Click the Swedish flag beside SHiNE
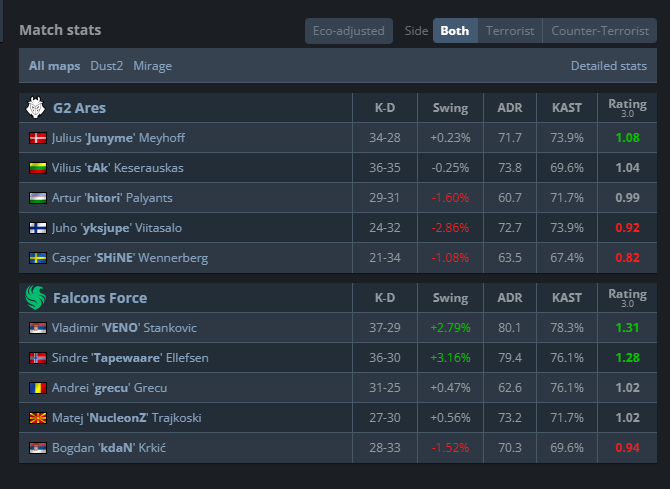Screen dimensions: 670x489 [x=38, y=258]
